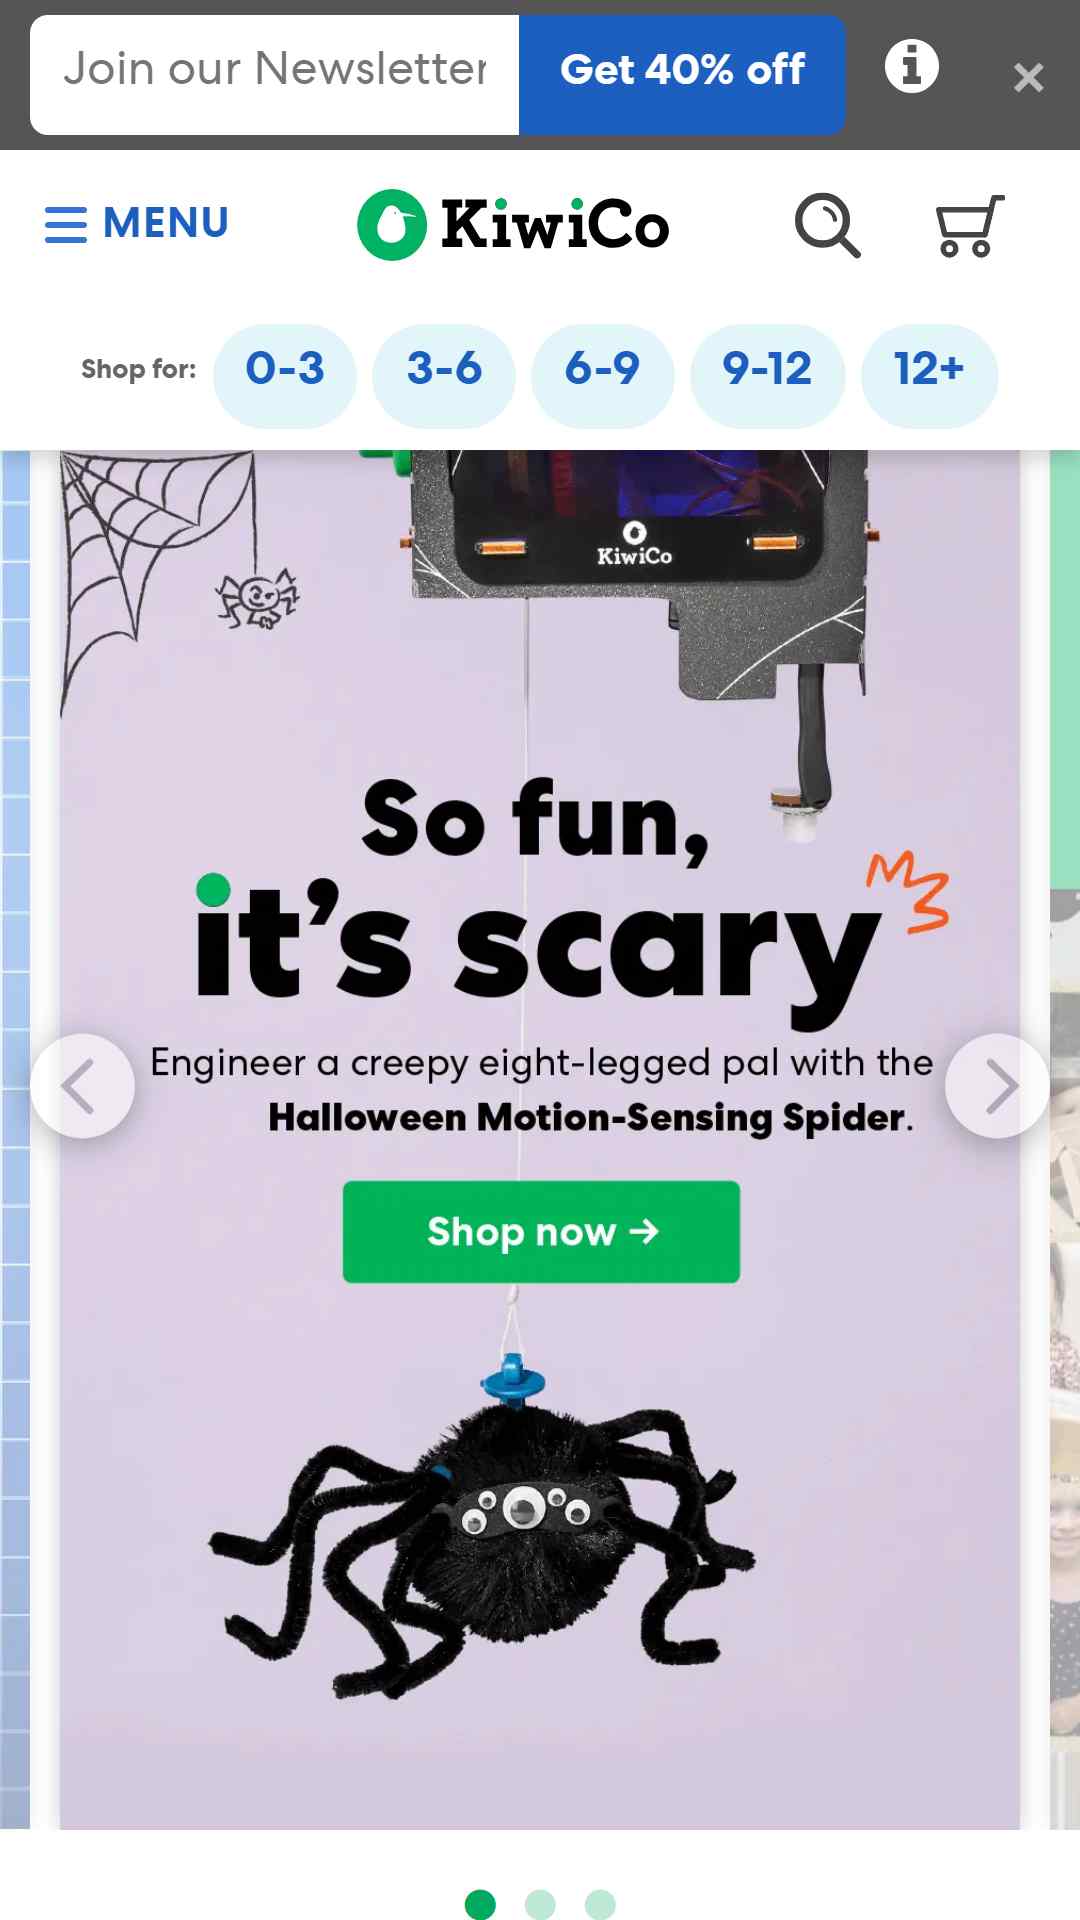Select the first carousel dot
The width and height of the screenshot is (1080, 1920).
480,1904
